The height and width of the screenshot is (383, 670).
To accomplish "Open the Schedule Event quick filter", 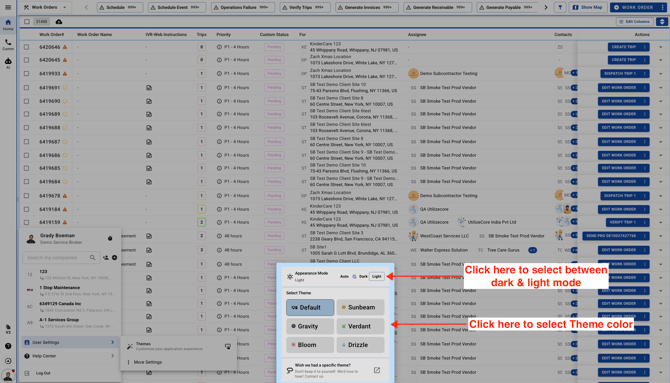I will [177, 7].
